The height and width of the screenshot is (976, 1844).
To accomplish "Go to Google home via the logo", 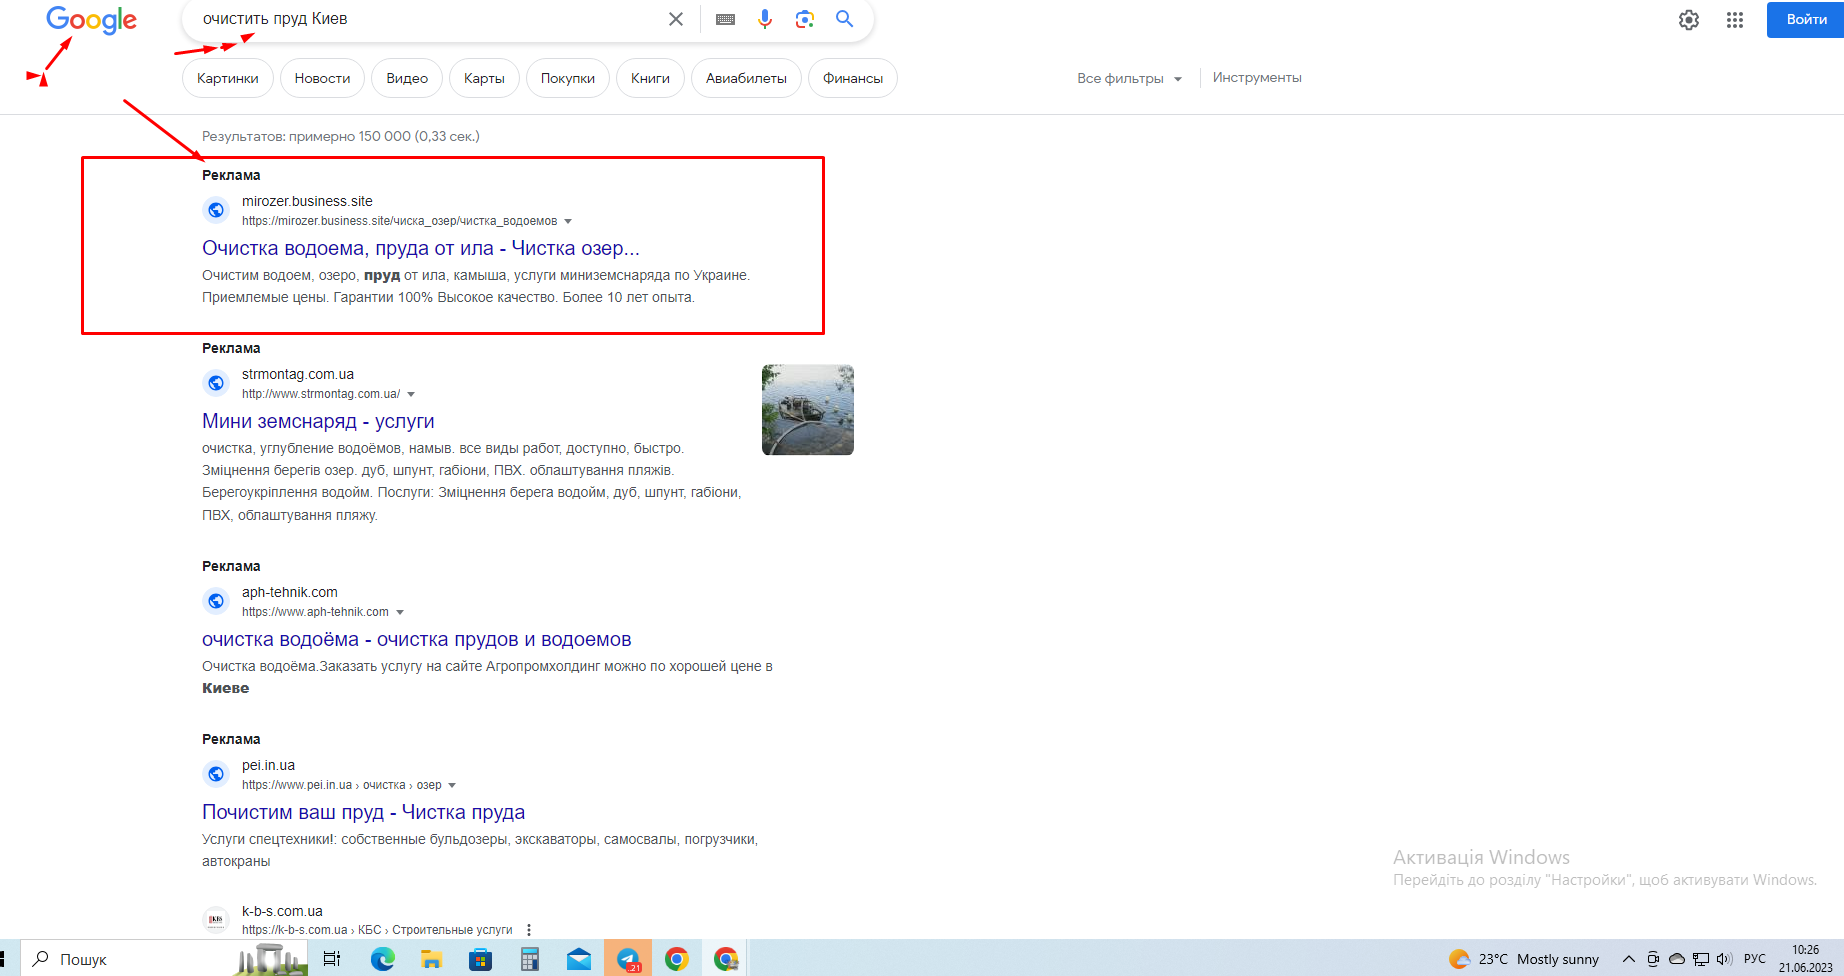I will pos(92,20).
